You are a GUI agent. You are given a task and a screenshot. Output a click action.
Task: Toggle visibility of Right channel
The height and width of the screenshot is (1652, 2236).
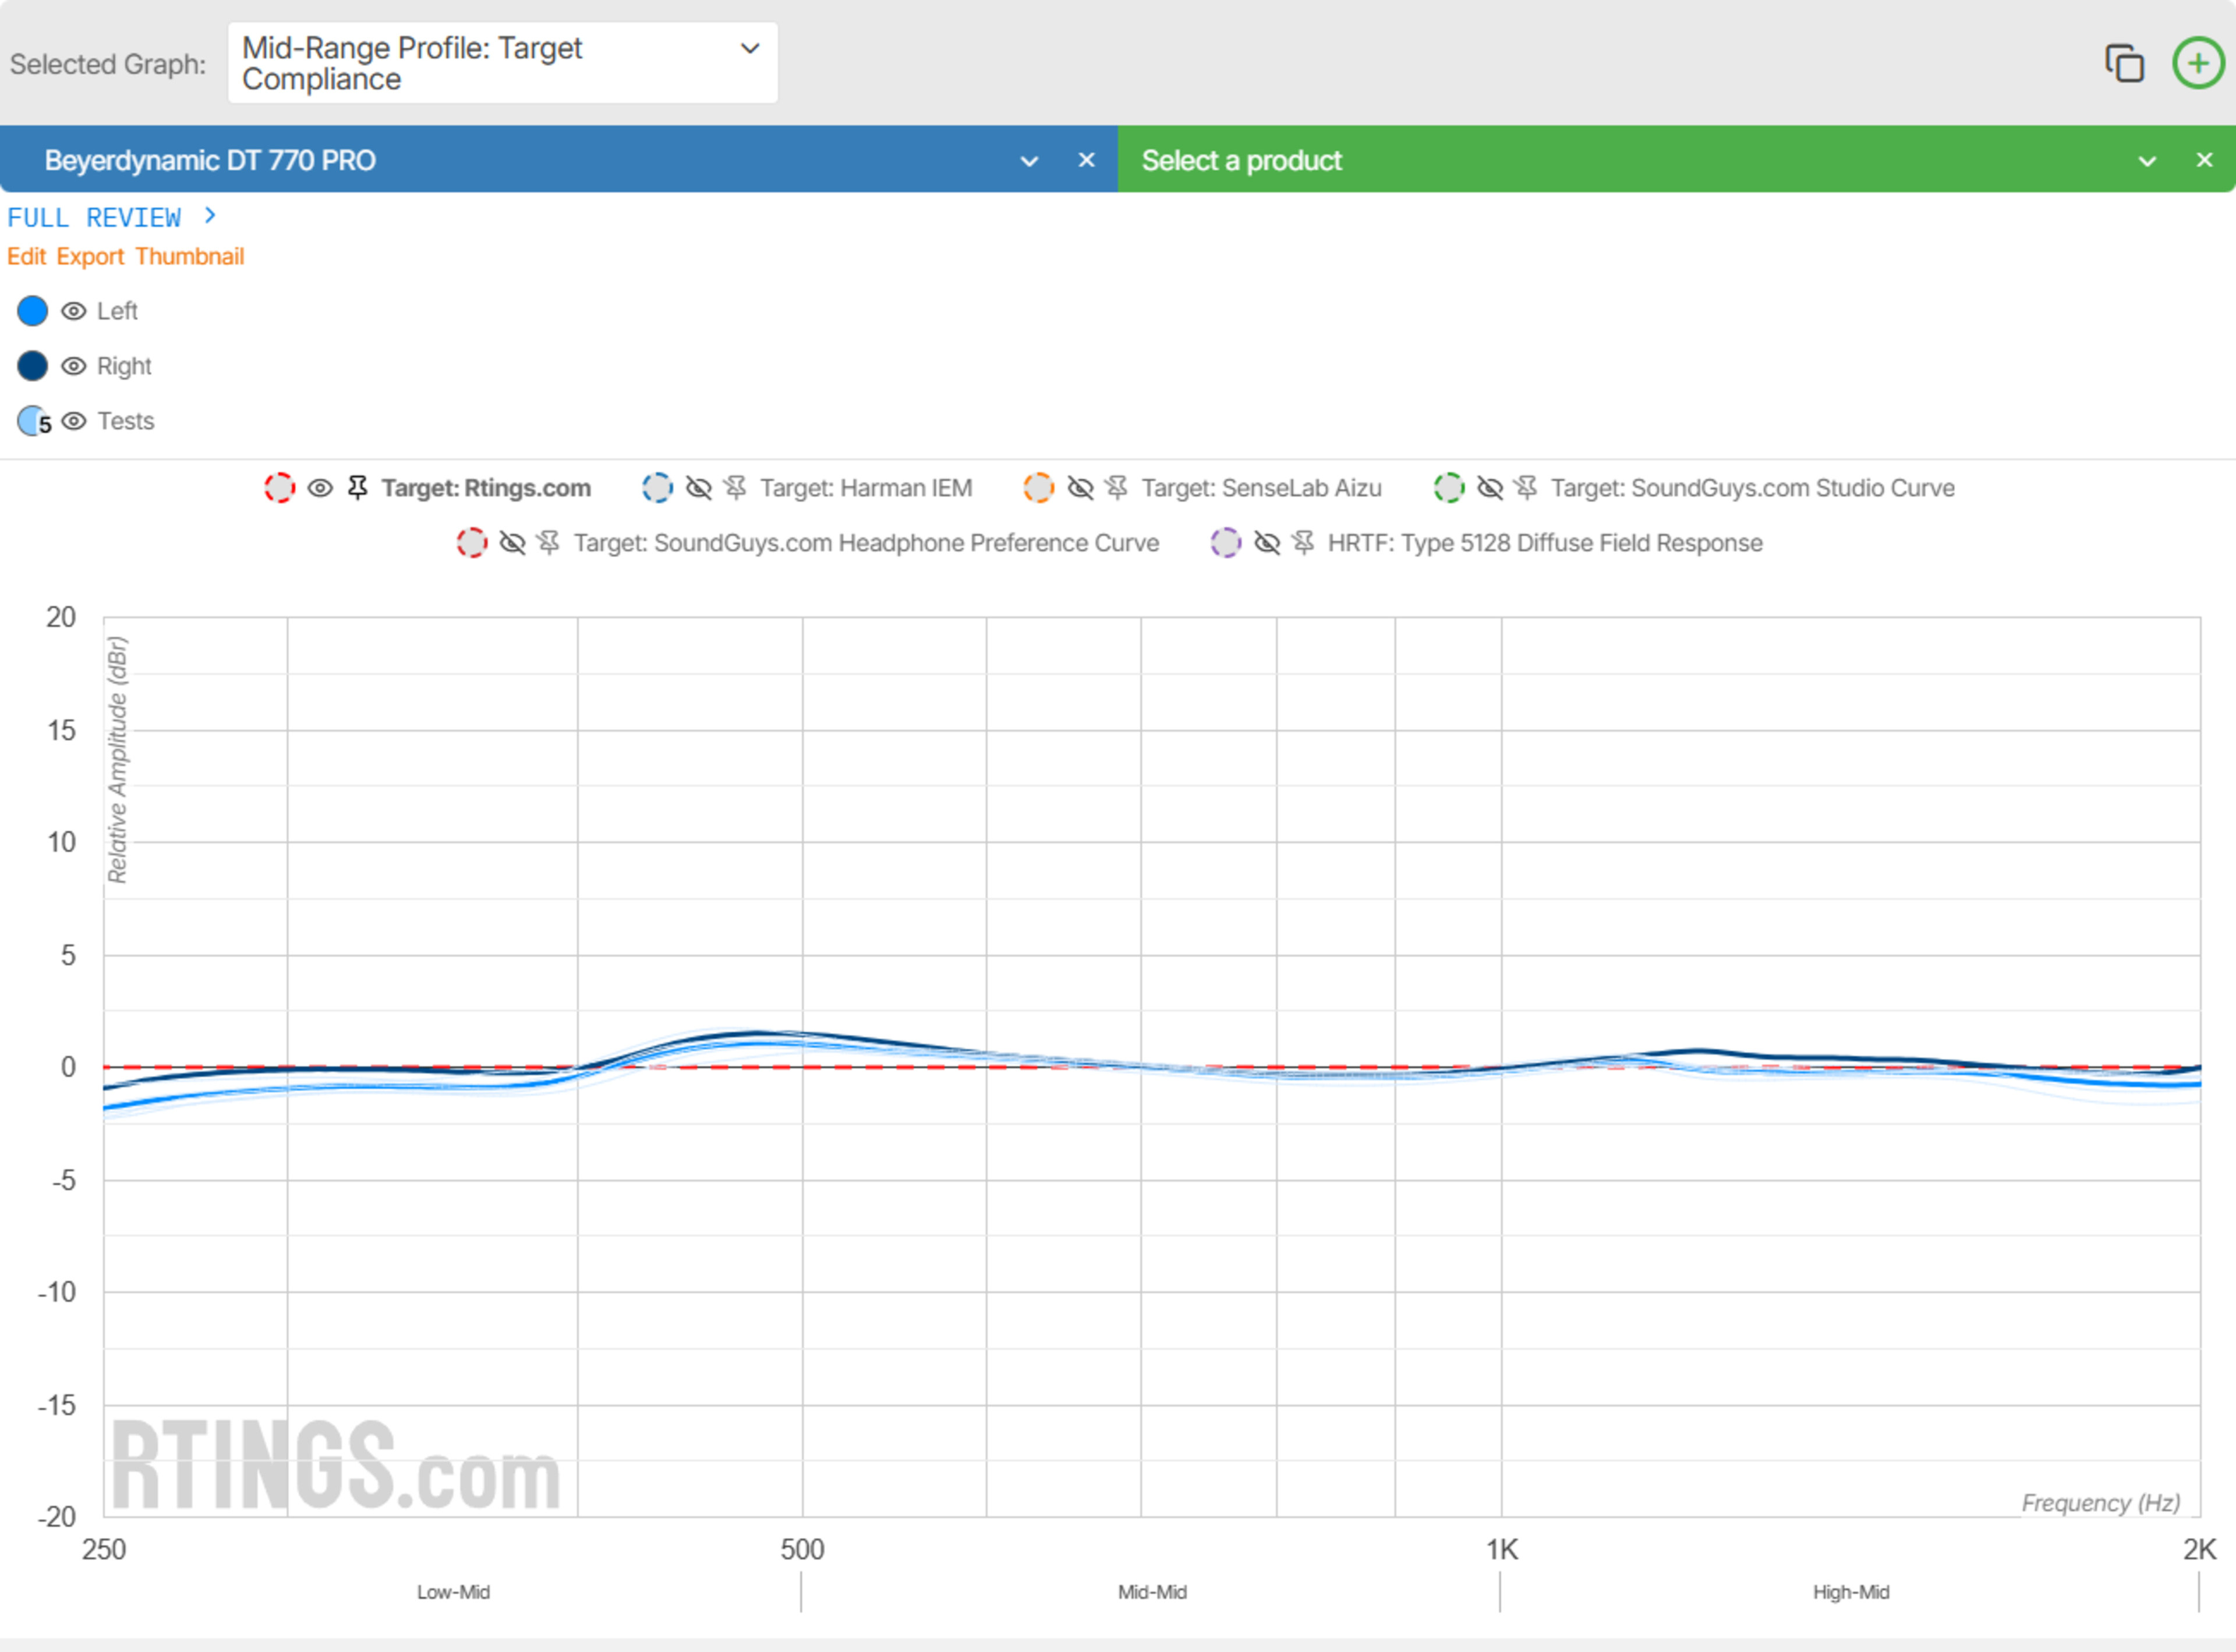(x=73, y=366)
